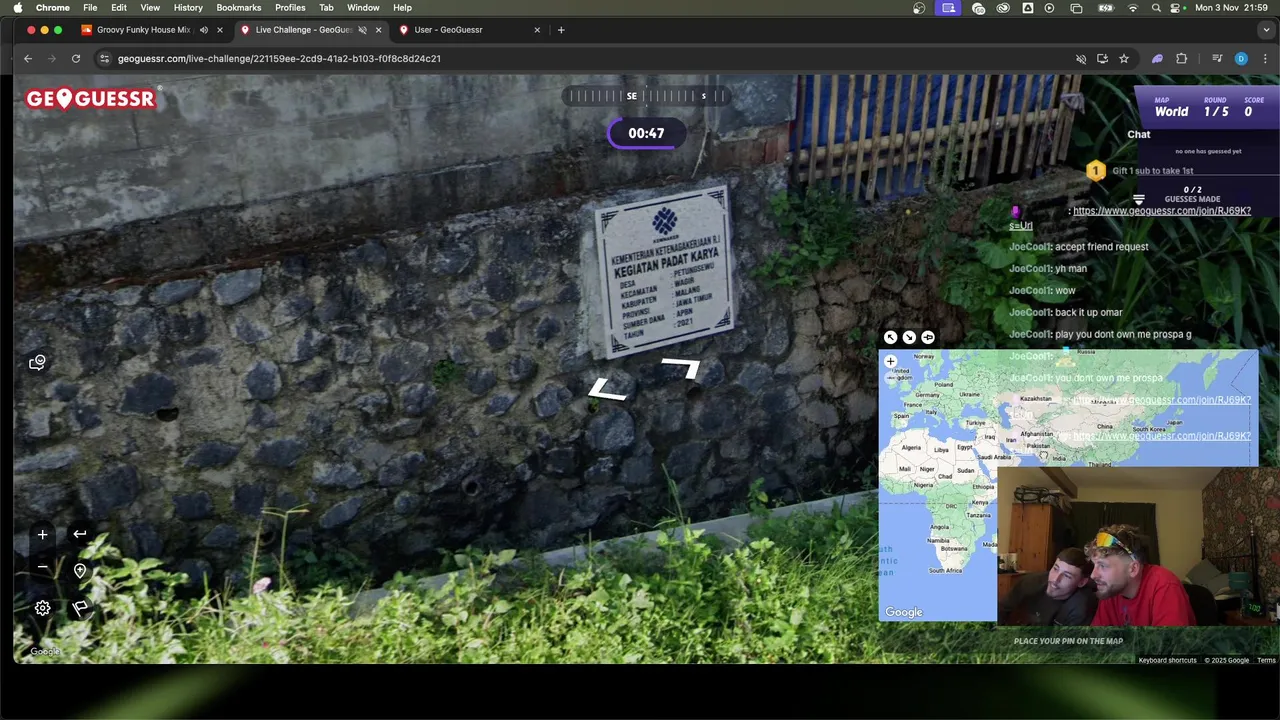Open the File menu
The image size is (1280, 720).
click(x=90, y=7)
